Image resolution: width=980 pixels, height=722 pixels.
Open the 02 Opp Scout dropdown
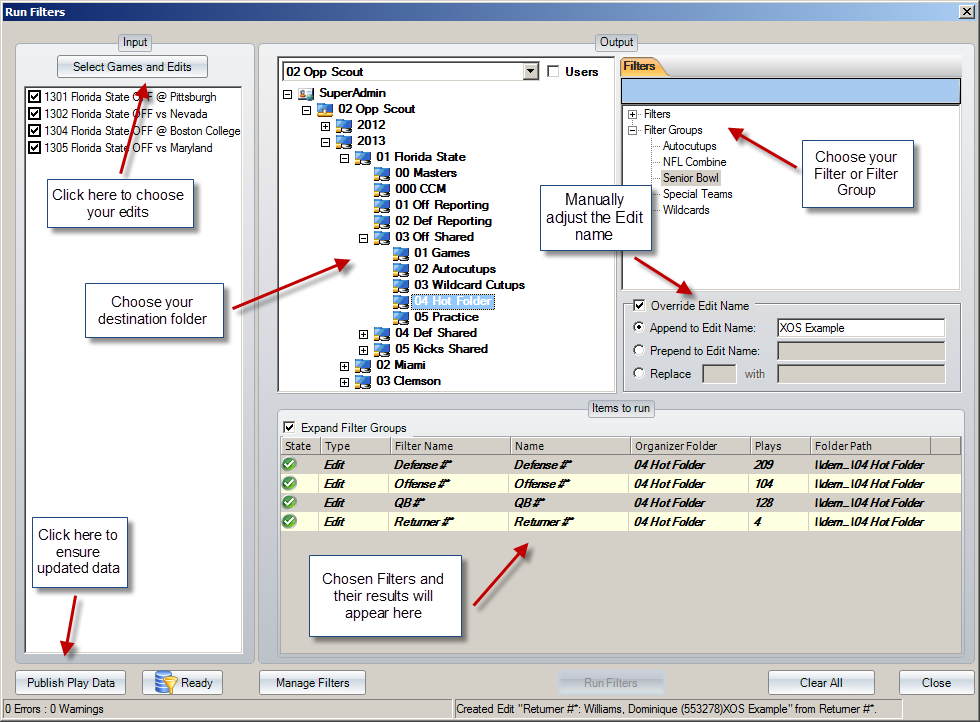pos(531,71)
